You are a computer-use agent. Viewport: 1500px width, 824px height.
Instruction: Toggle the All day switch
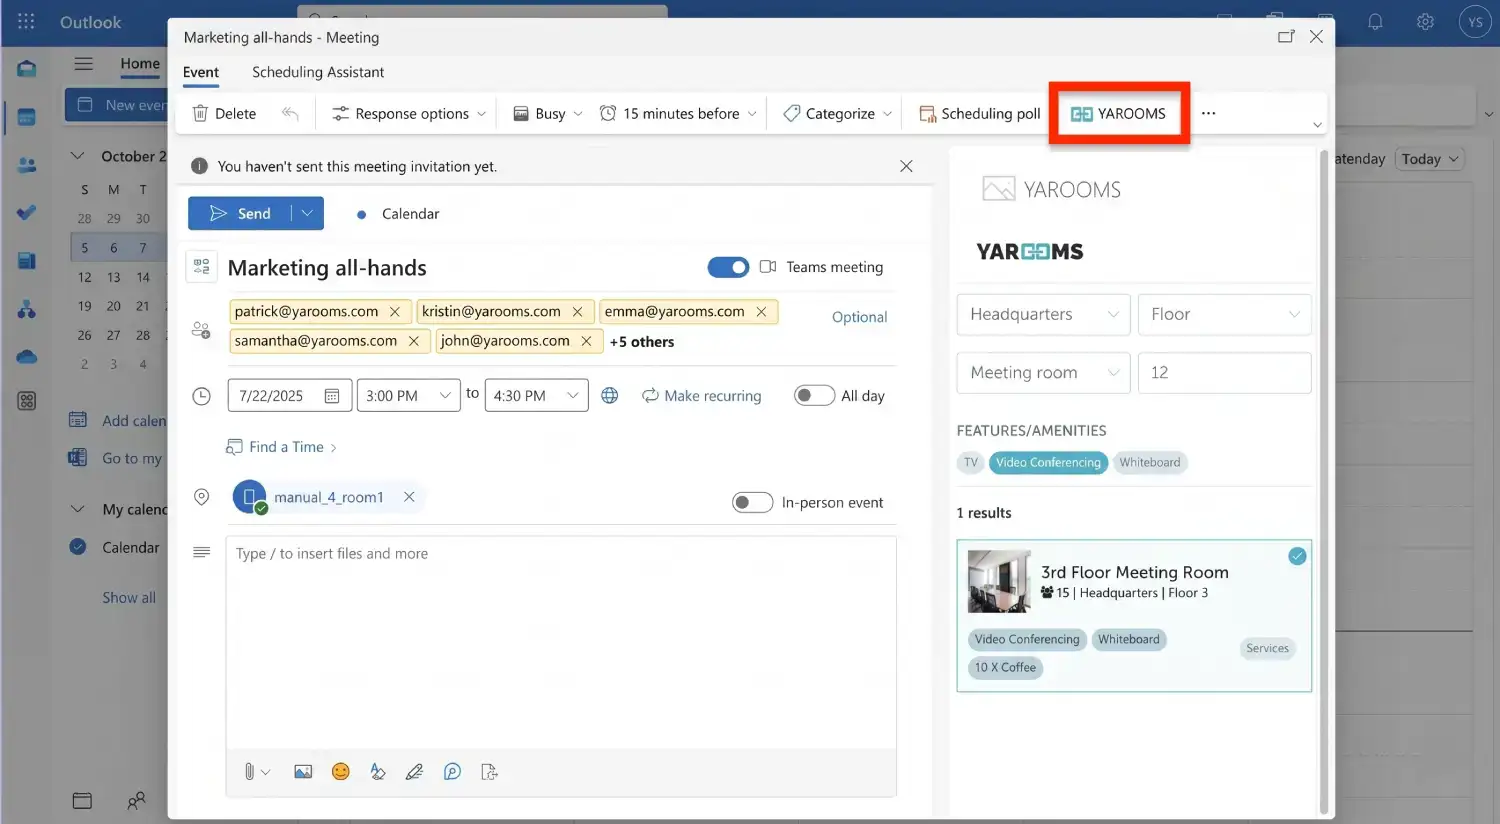(x=814, y=395)
